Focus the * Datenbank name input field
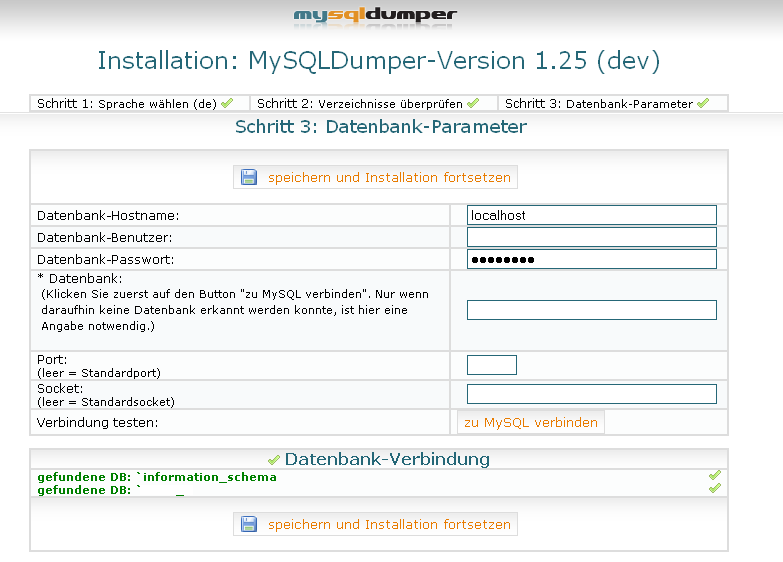Image resolution: width=783 pixels, height=562 pixels. [x=592, y=310]
